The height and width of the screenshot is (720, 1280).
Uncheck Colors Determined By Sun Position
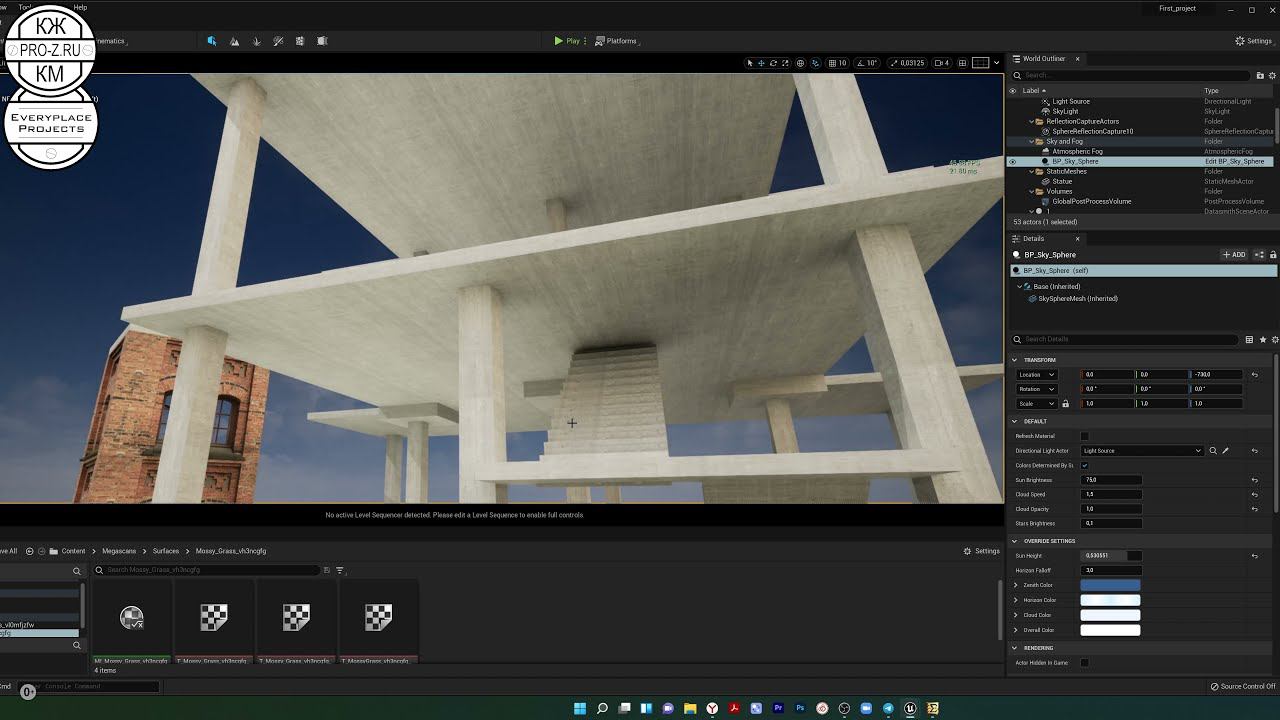1084,465
